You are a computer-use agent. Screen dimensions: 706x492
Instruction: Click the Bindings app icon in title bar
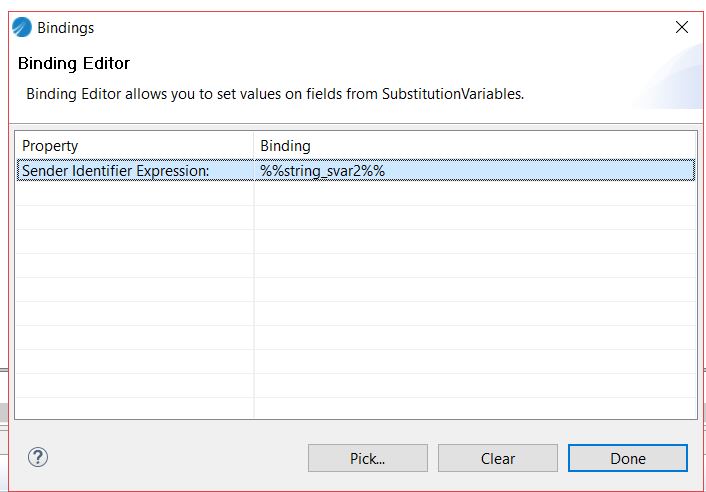click(x=22, y=28)
